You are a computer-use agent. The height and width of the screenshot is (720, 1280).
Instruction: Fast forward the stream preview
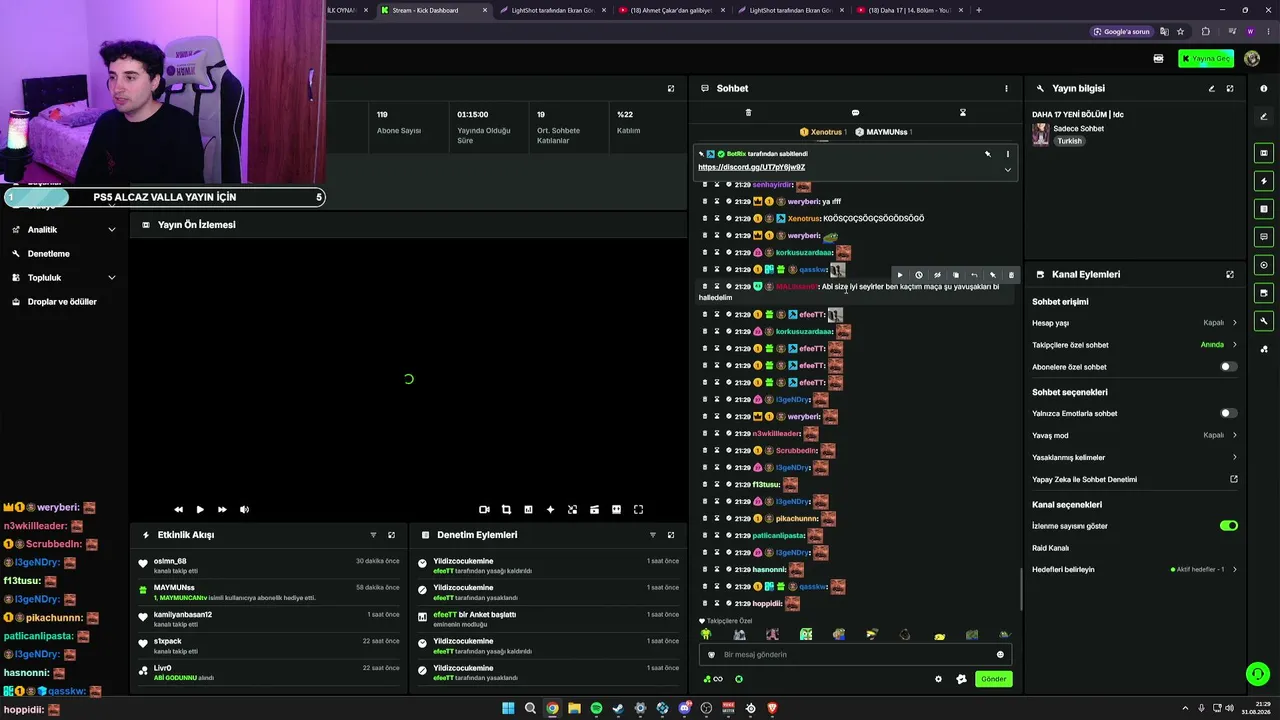tap(222, 510)
